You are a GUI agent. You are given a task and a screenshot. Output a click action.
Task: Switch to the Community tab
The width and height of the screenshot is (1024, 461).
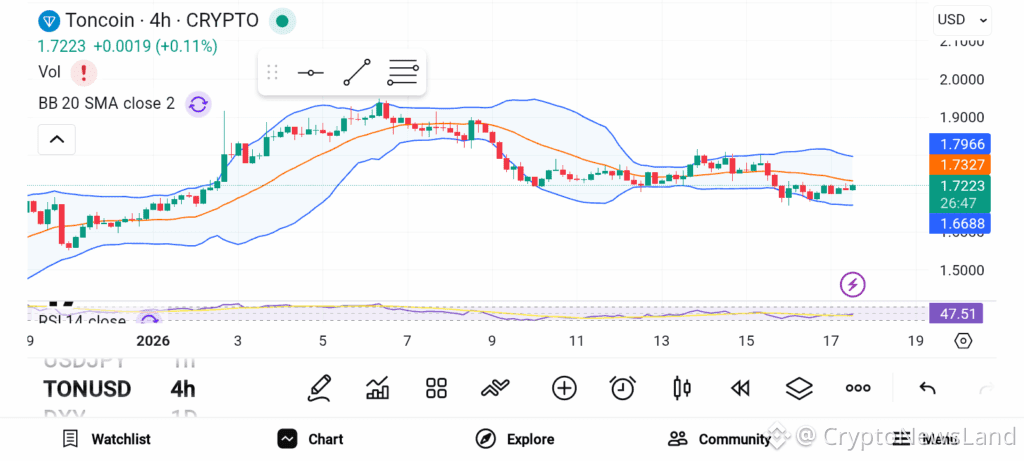(720, 439)
